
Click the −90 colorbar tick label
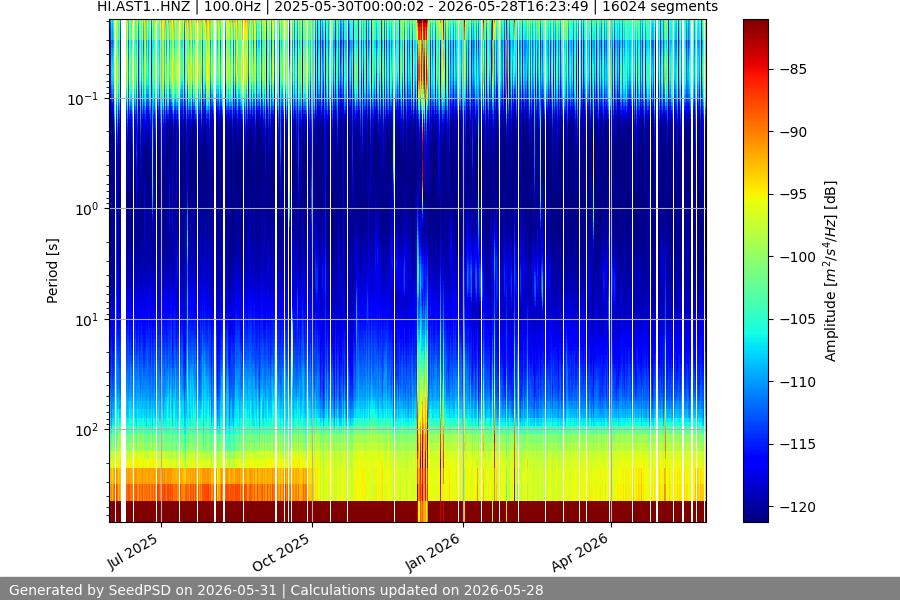tap(793, 132)
